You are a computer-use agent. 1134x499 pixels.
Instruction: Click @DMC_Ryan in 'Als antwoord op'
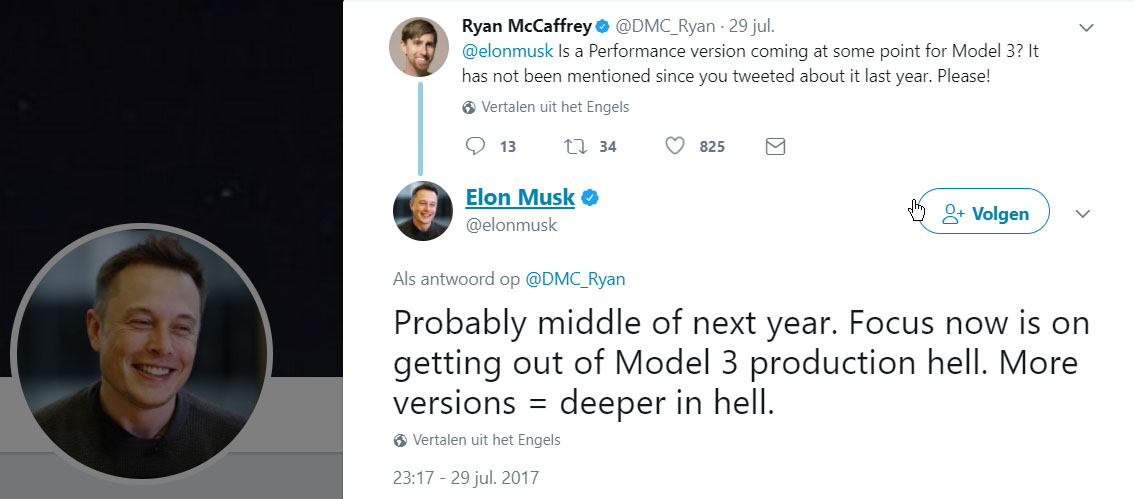pos(575,280)
